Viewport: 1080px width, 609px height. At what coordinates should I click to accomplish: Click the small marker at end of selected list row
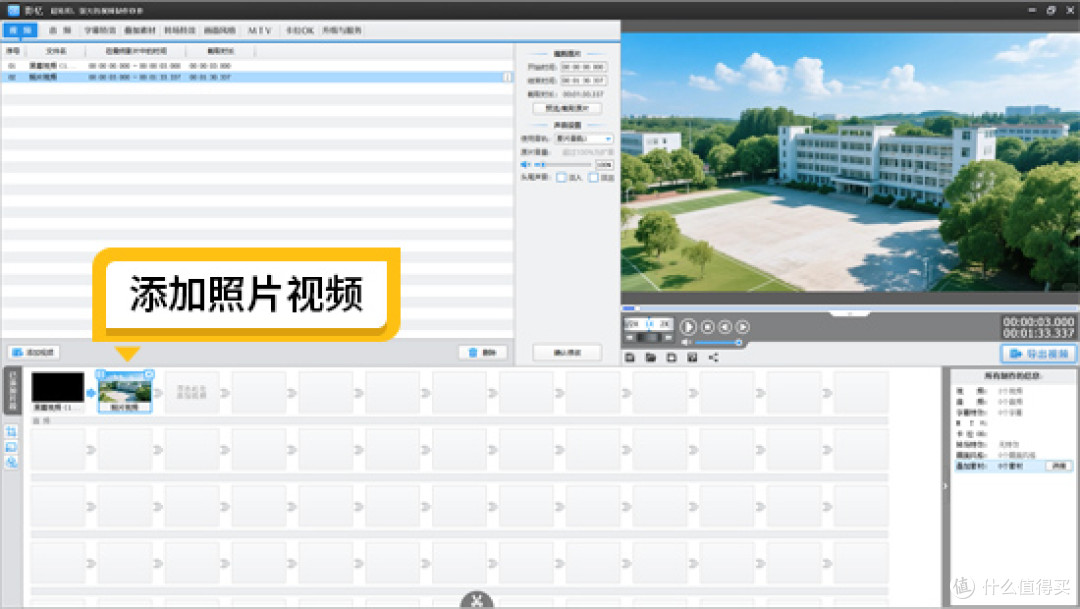coord(508,77)
